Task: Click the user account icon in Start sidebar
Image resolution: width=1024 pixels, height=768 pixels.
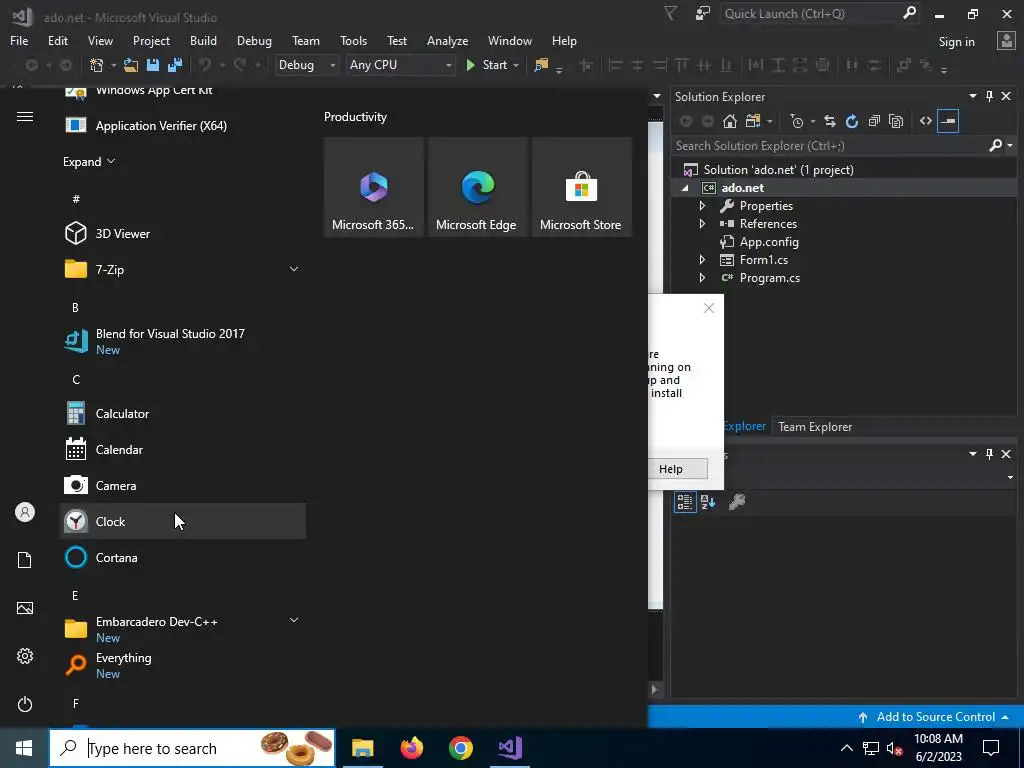Action: tap(25, 512)
